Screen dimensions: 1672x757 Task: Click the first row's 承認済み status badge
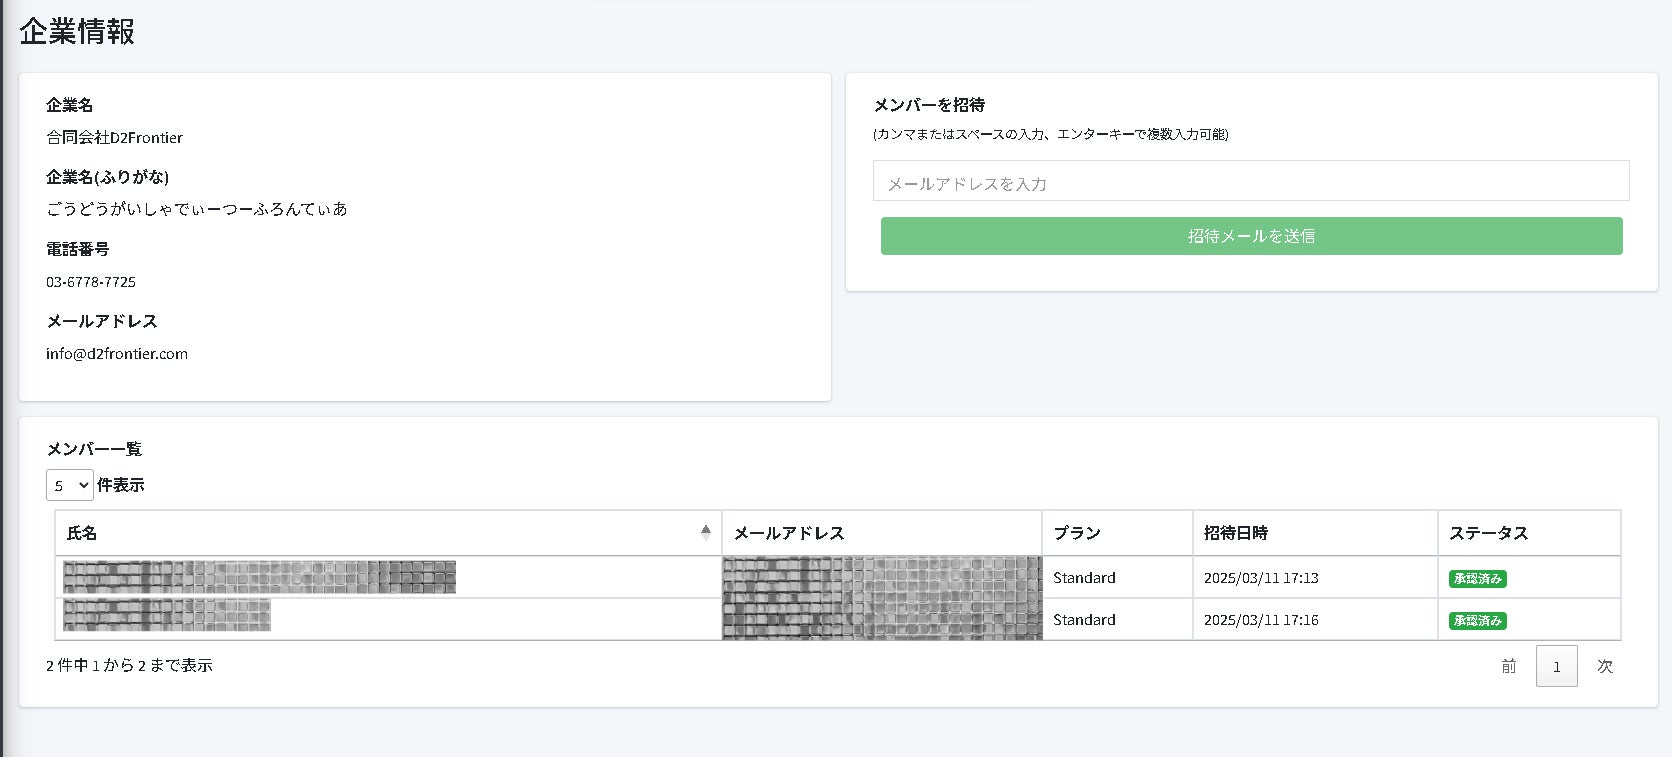click(x=1477, y=579)
